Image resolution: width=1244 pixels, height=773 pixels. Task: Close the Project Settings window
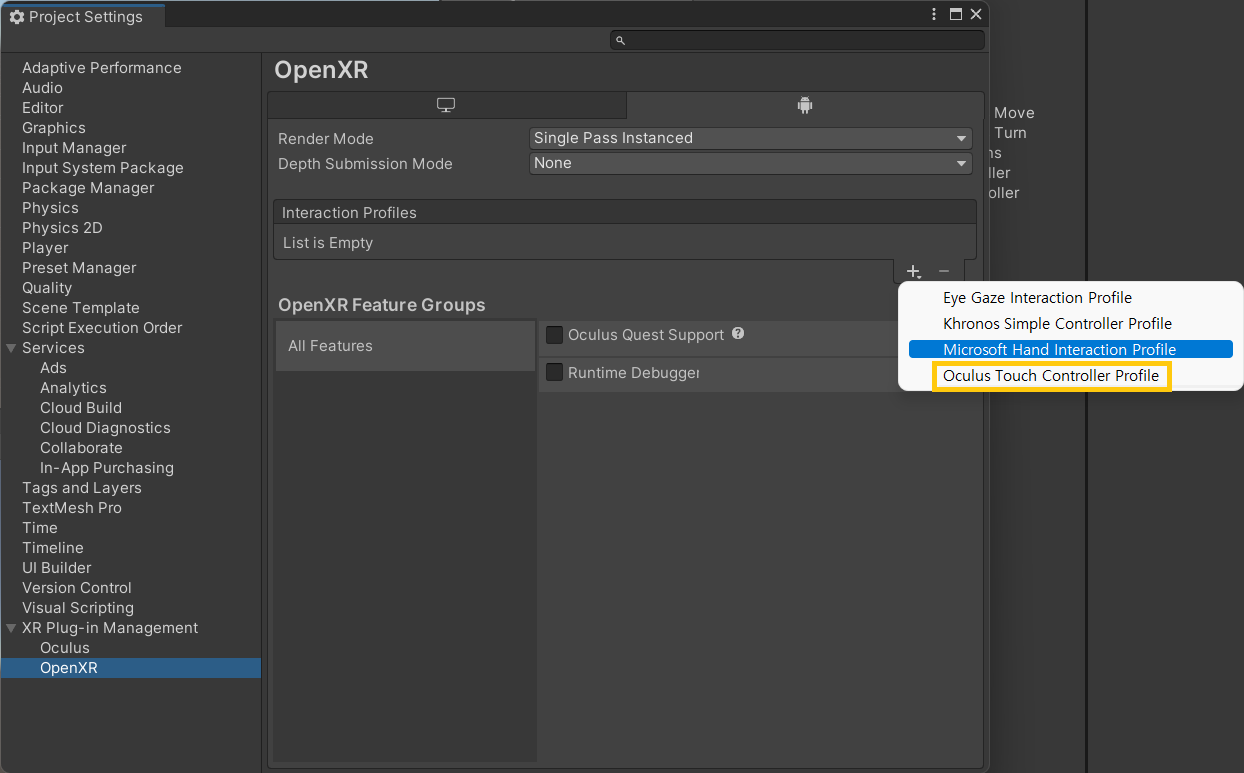point(976,14)
